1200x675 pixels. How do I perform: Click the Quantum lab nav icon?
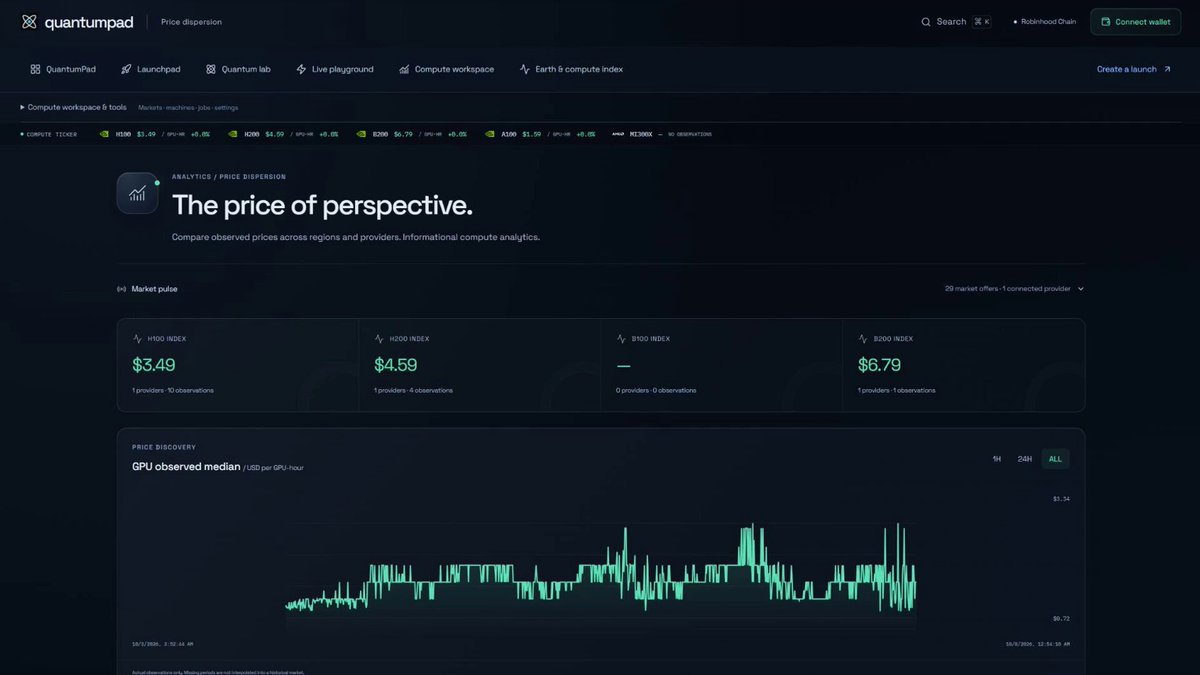point(211,69)
